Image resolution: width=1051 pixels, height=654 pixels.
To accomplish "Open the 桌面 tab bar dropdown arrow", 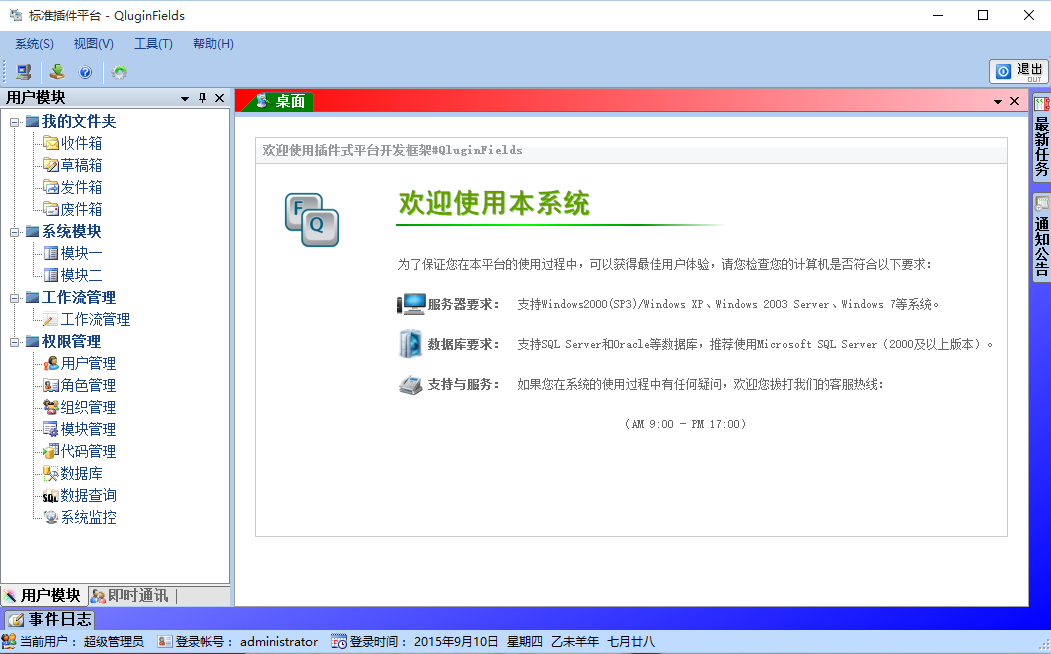I will point(997,101).
